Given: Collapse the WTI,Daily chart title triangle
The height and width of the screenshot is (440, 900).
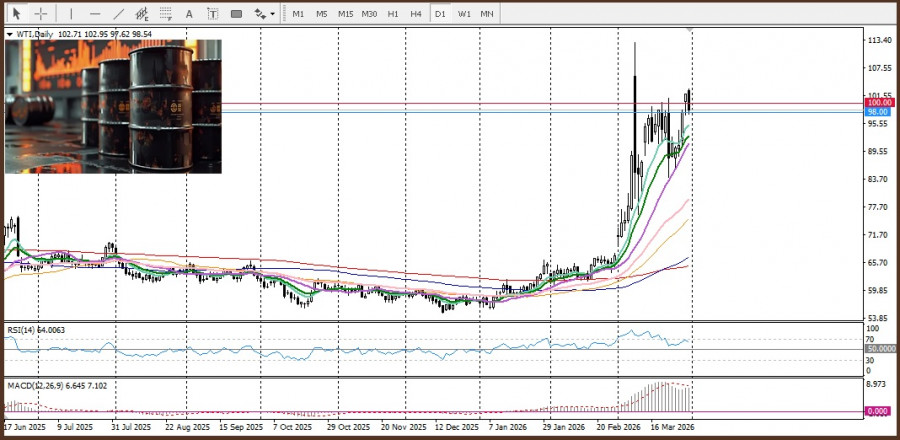Looking at the screenshot, I should tap(10, 35).
